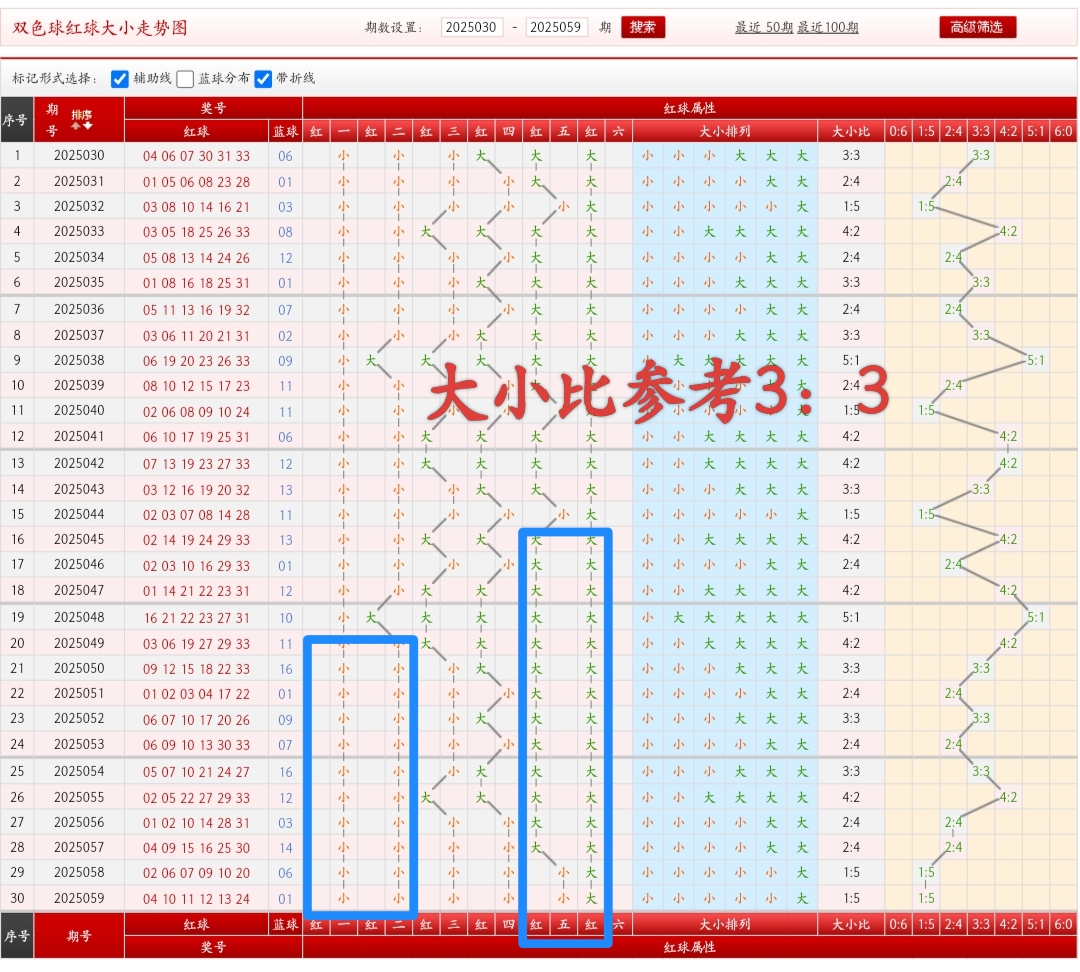The height and width of the screenshot is (972, 1080).
Task: Select period 2025059 cell
Action: 79,898
